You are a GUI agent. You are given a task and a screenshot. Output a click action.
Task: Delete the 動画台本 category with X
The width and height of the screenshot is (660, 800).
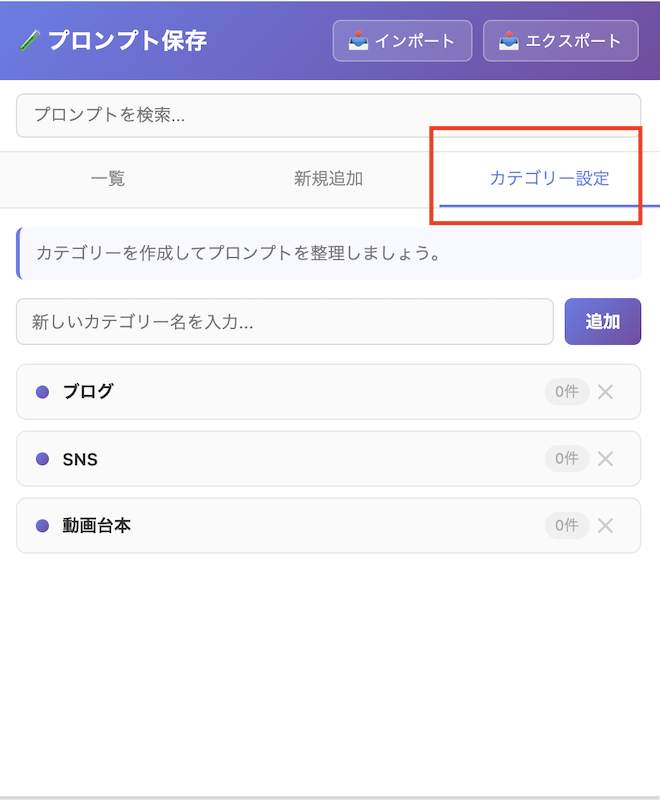click(x=605, y=526)
